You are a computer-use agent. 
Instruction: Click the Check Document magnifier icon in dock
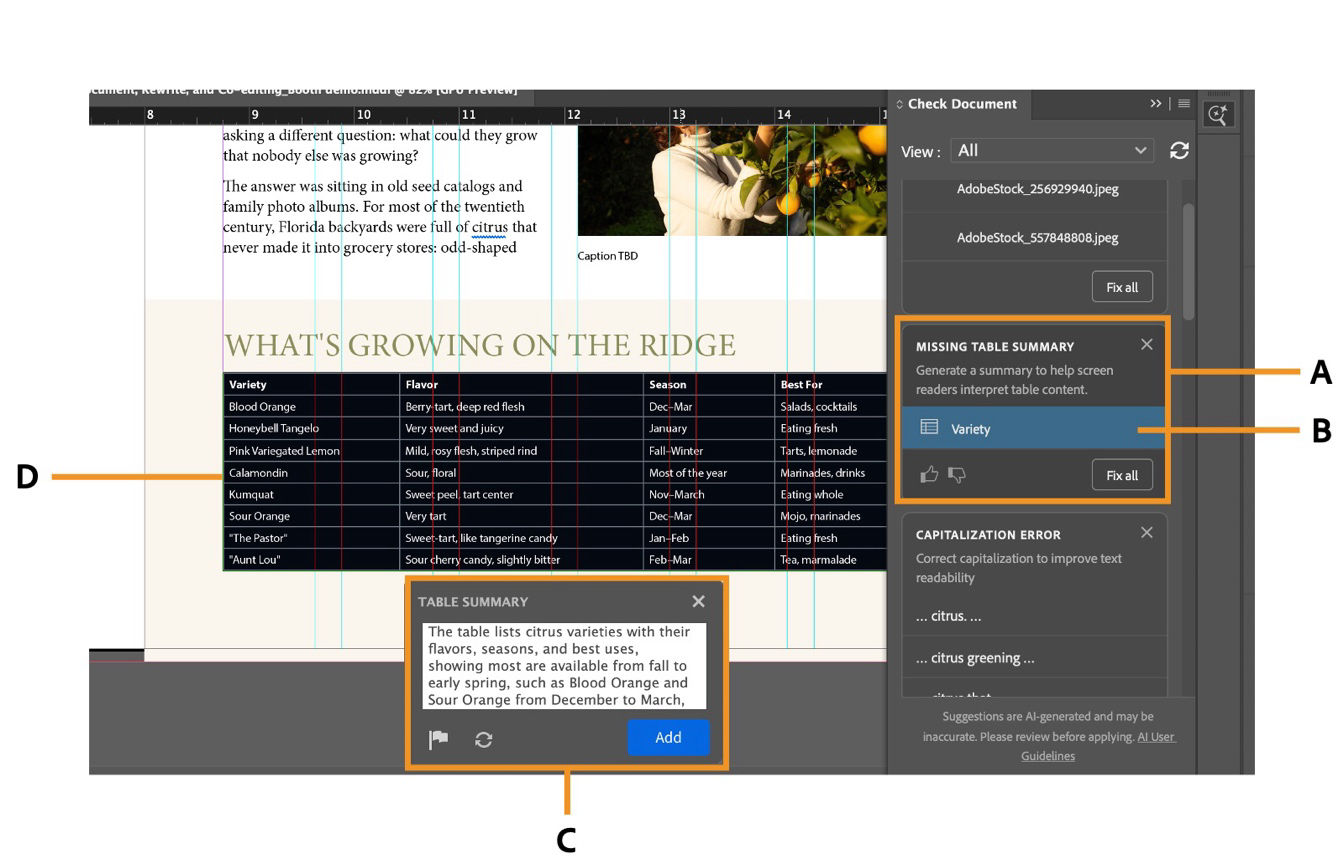[1217, 115]
